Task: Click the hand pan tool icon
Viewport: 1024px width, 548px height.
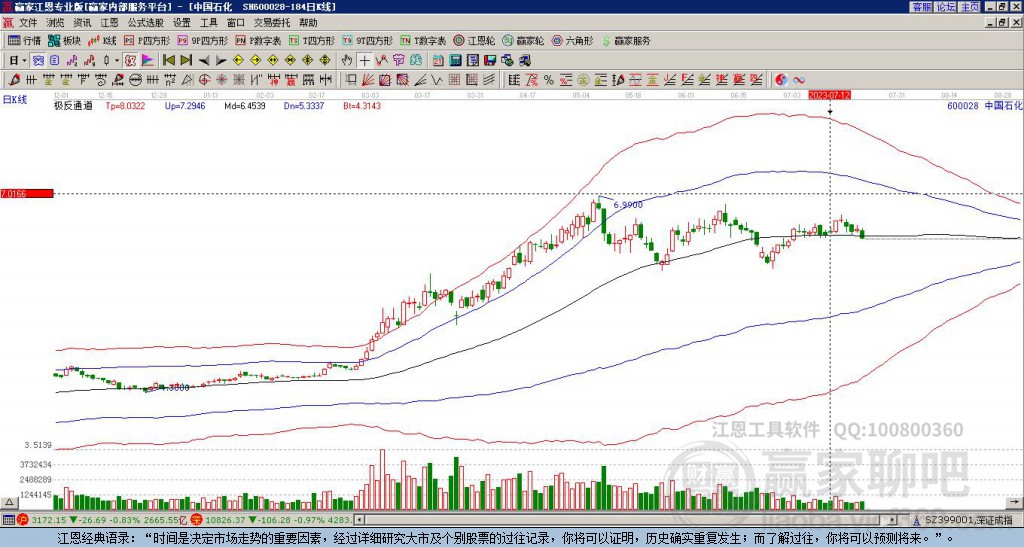Action: click(x=347, y=61)
